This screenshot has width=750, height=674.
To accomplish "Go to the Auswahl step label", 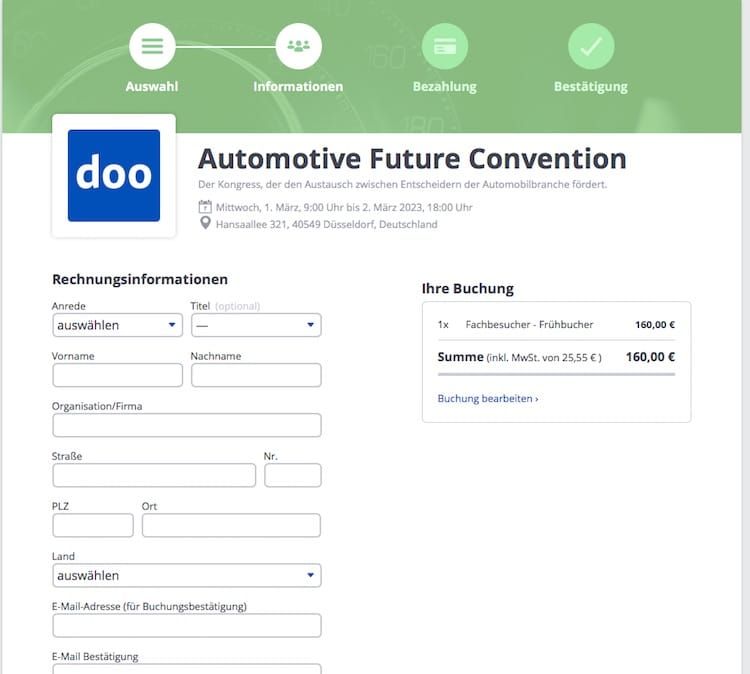I will coord(152,86).
